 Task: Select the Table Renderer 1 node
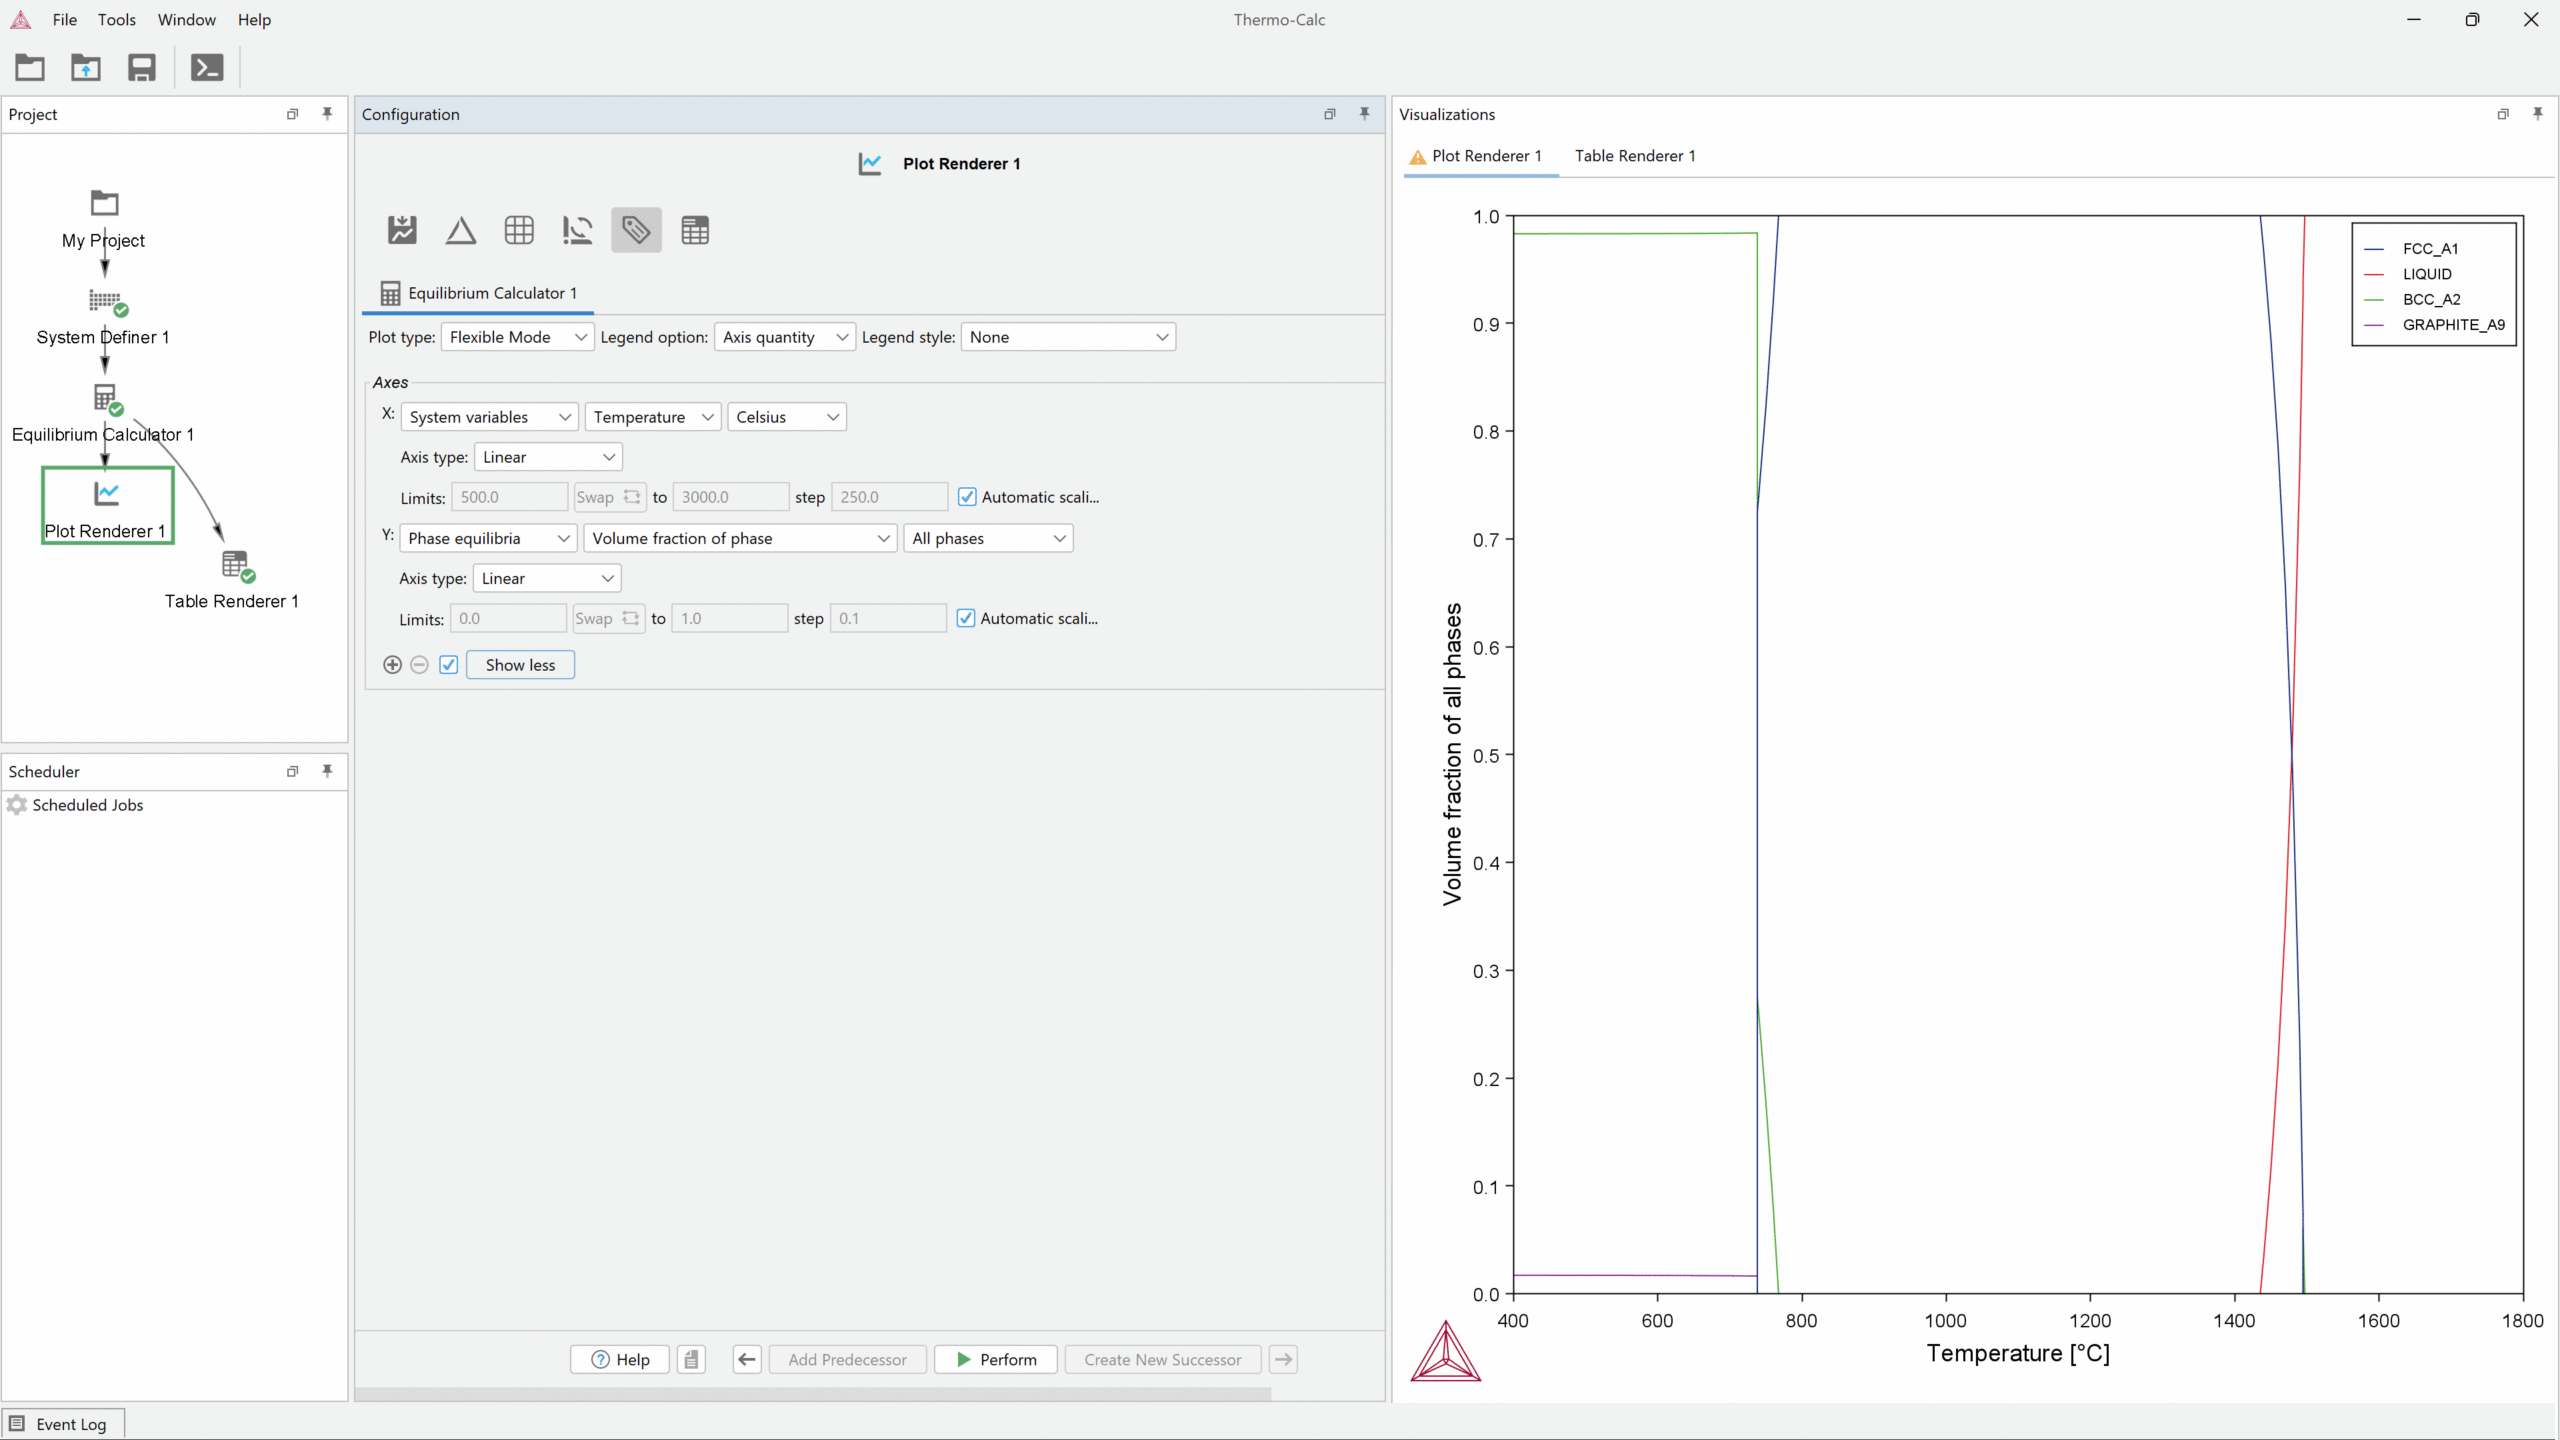pos(232,581)
